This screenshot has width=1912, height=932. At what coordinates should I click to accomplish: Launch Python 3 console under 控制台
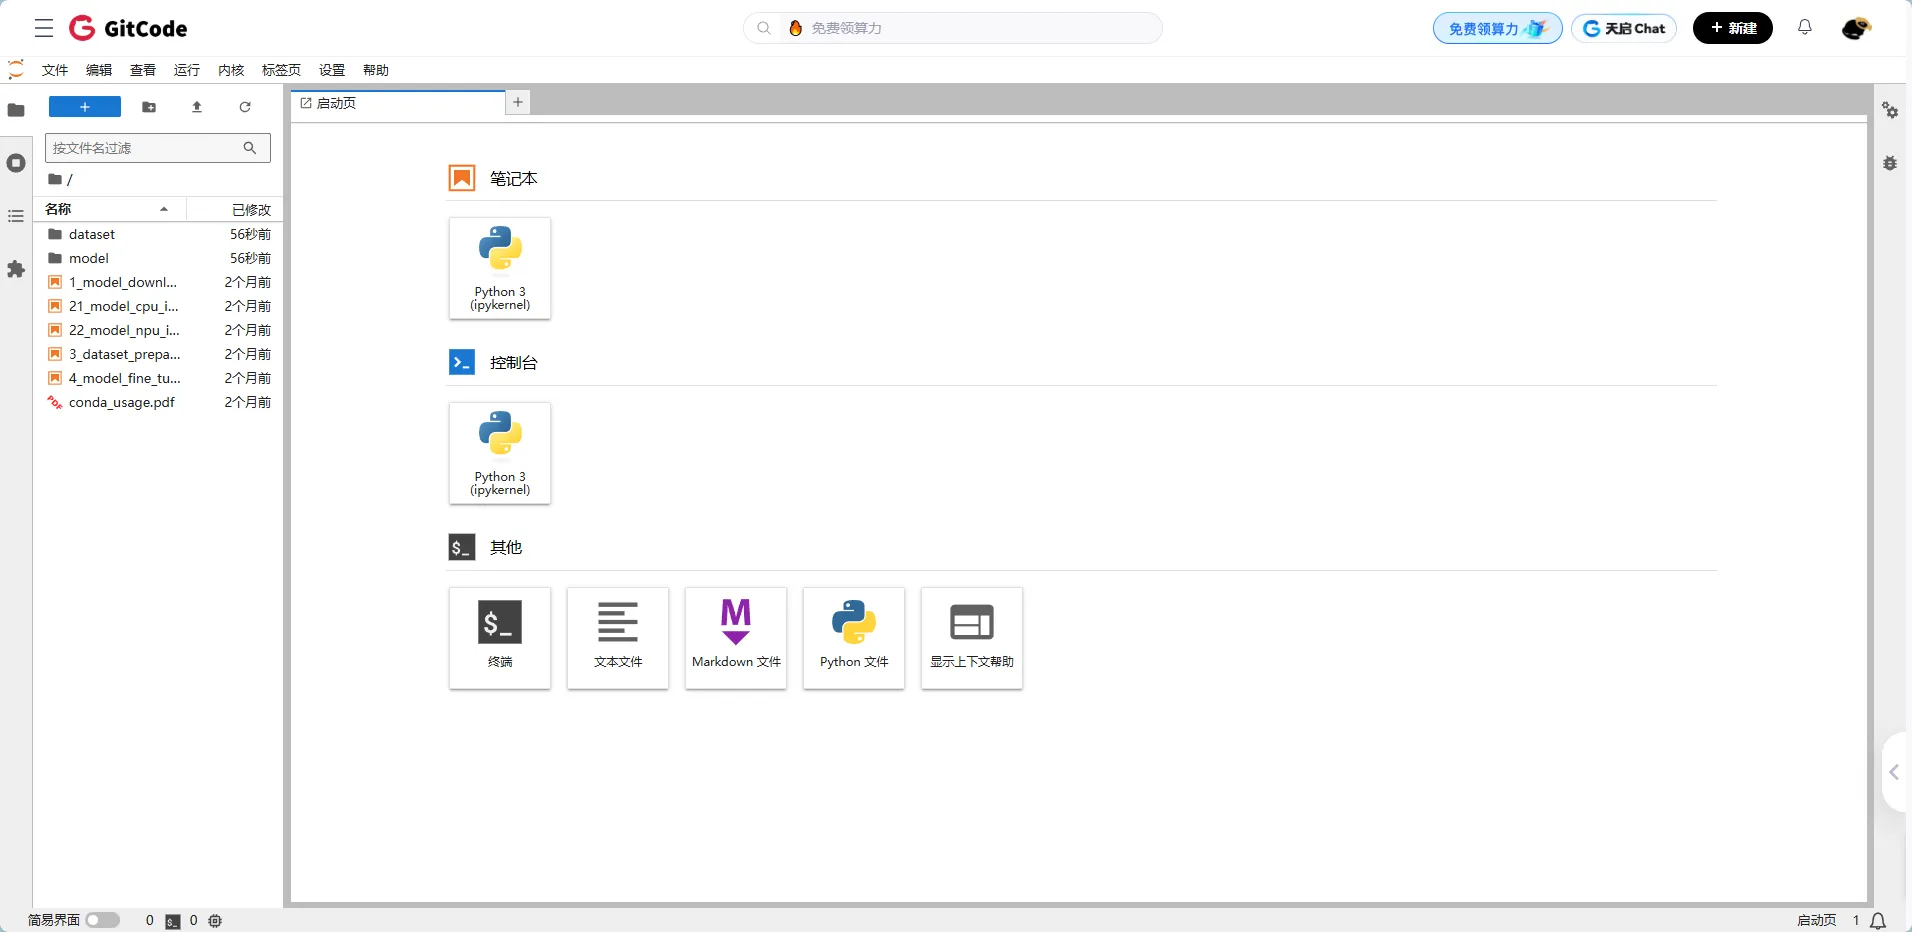(500, 453)
